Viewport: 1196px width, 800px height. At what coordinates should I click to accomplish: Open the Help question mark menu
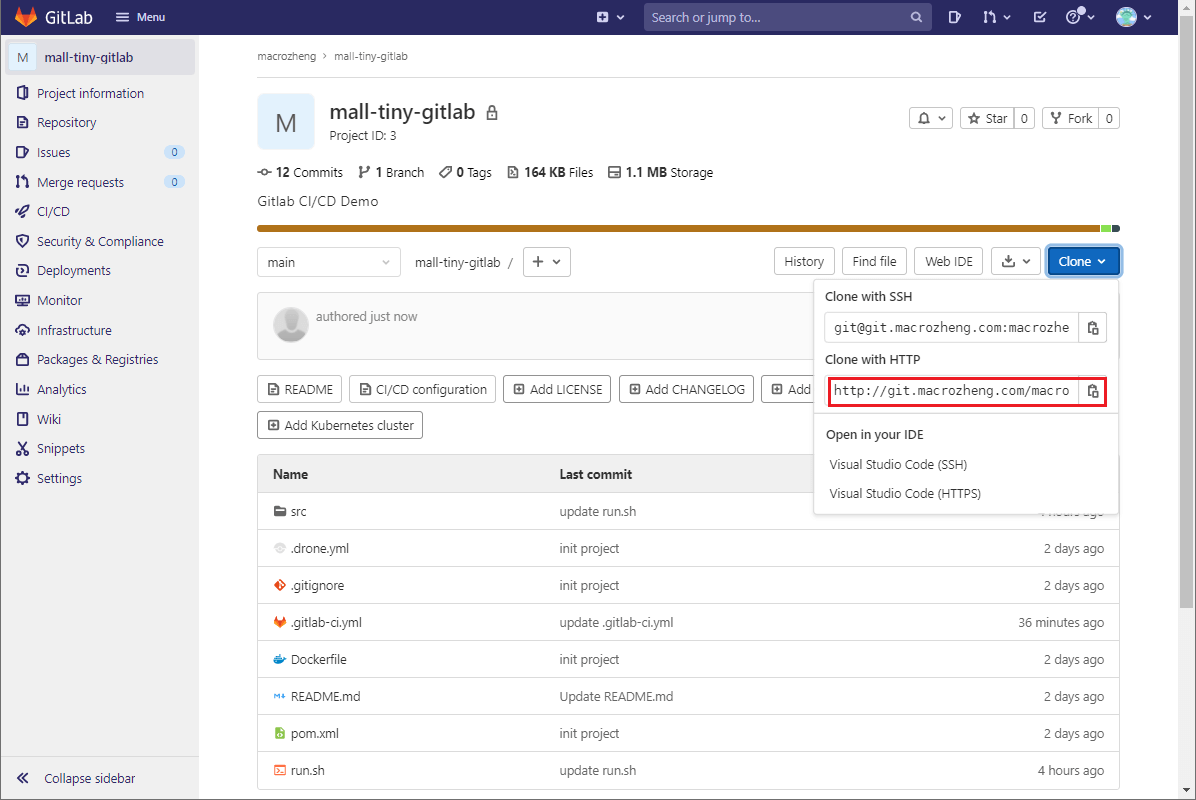pyautogui.click(x=1080, y=17)
